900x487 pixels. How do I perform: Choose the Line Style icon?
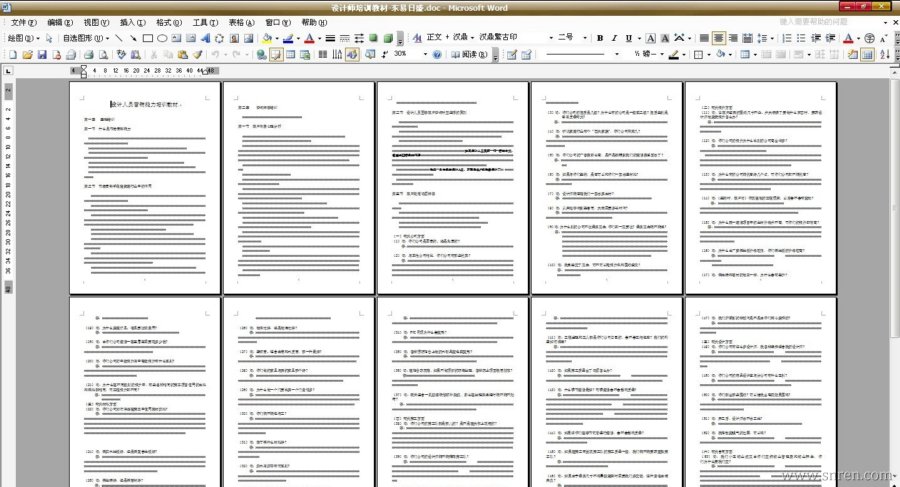[330, 38]
